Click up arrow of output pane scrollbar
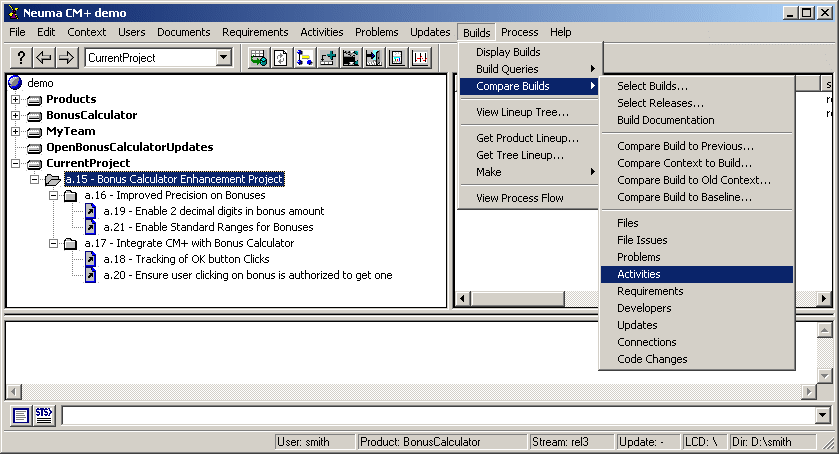The height and width of the screenshot is (454, 839). coord(824,330)
